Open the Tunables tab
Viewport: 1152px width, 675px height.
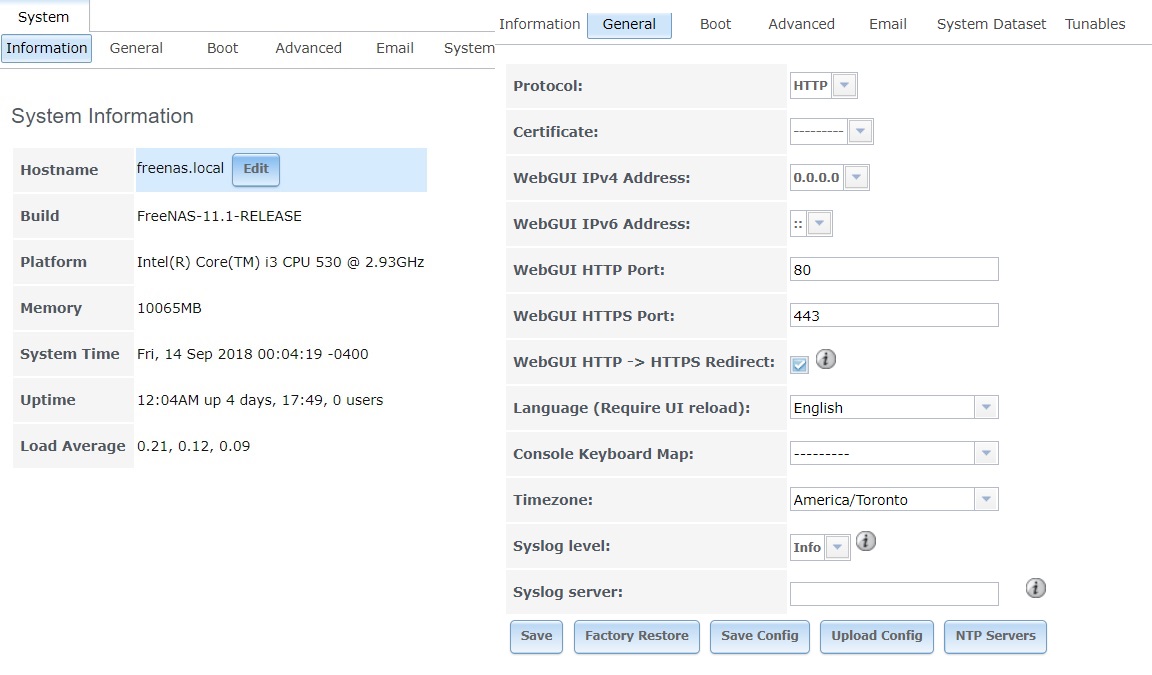(x=1095, y=24)
